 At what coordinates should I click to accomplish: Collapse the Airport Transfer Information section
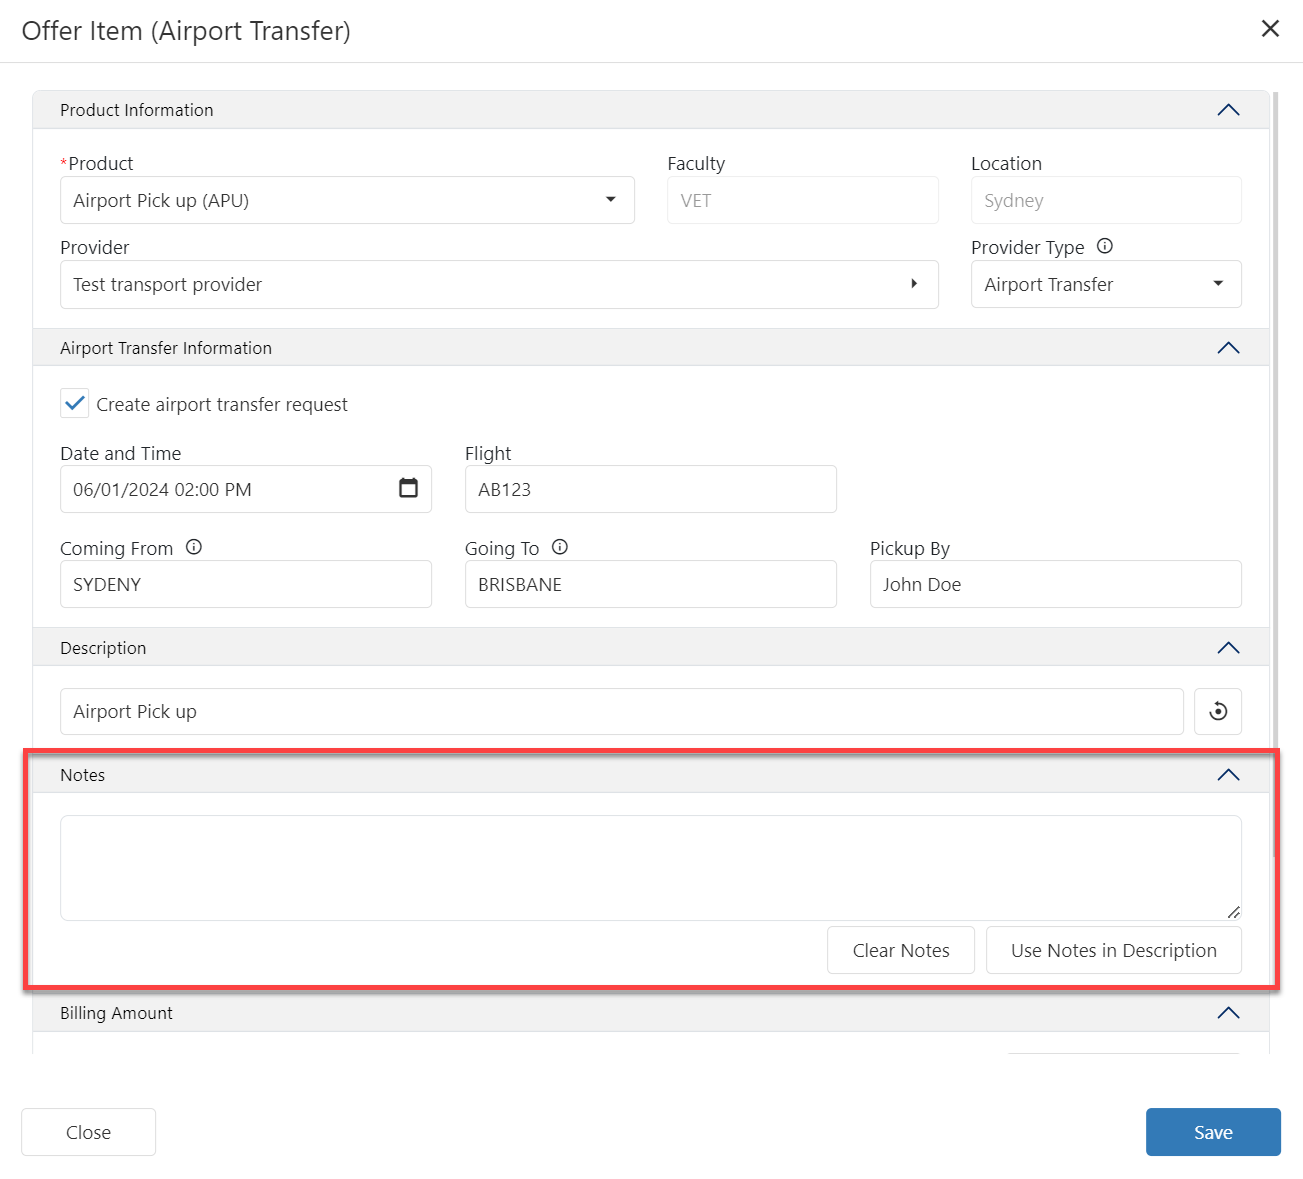(x=1228, y=348)
